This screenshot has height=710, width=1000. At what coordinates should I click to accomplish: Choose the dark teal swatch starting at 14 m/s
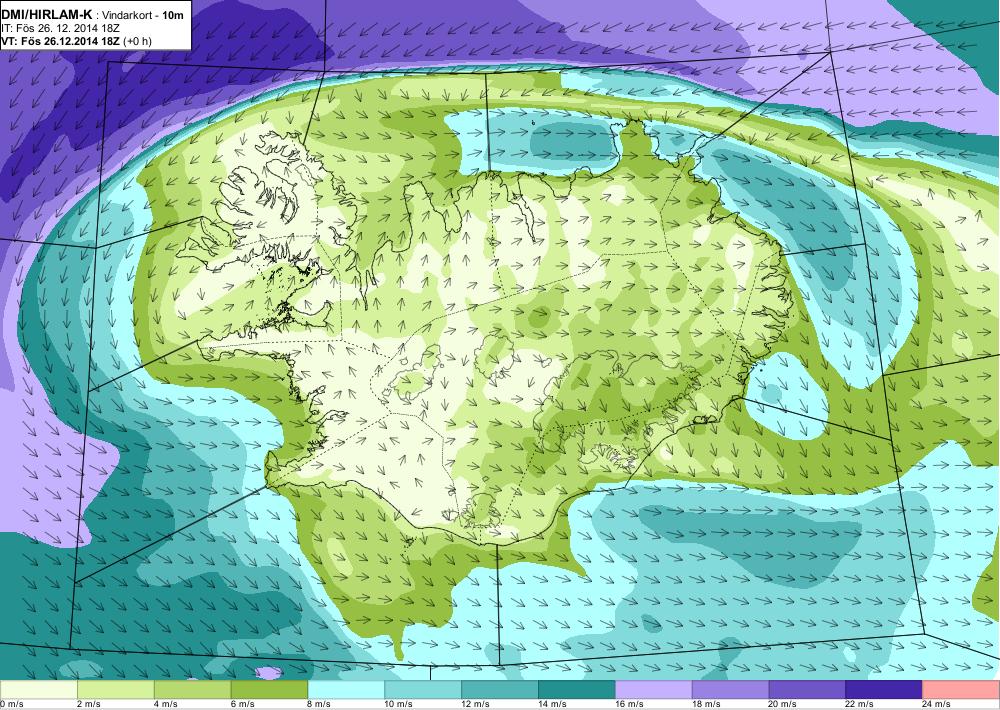click(577, 690)
